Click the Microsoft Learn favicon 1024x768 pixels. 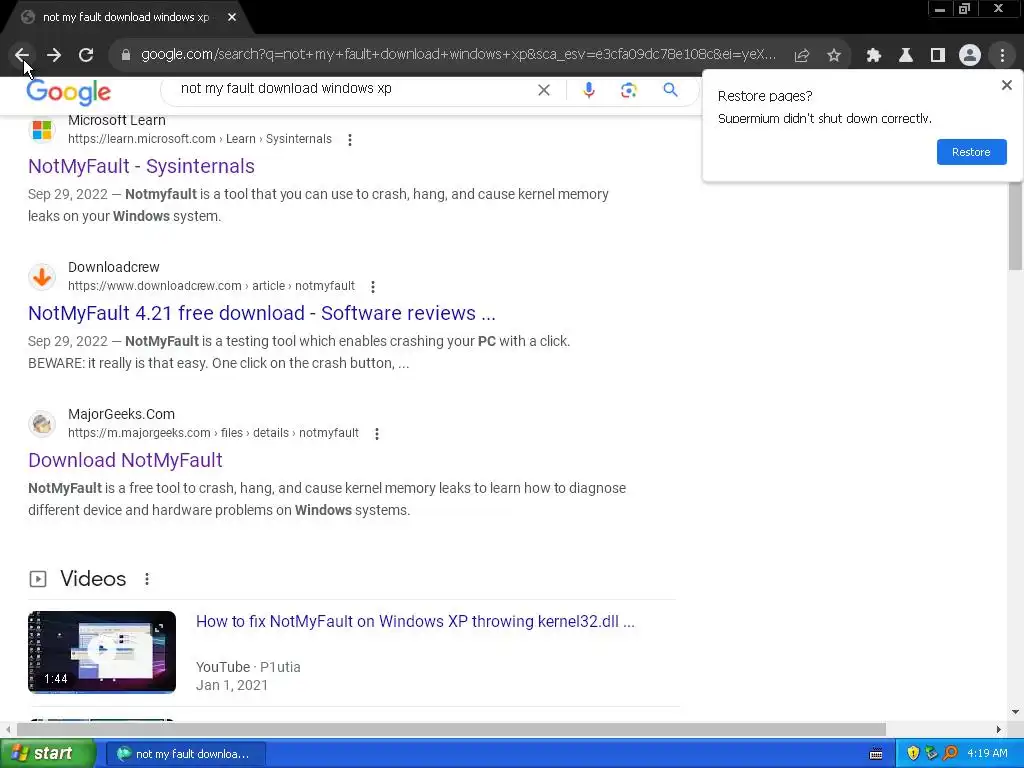click(42, 129)
